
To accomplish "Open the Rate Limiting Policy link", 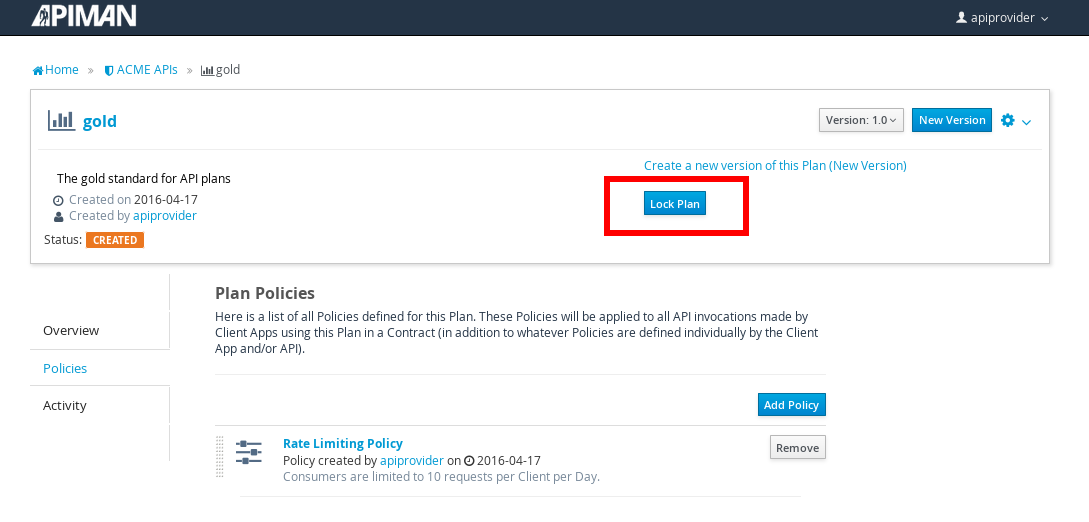I will pyautogui.click(x=343, y=443).
